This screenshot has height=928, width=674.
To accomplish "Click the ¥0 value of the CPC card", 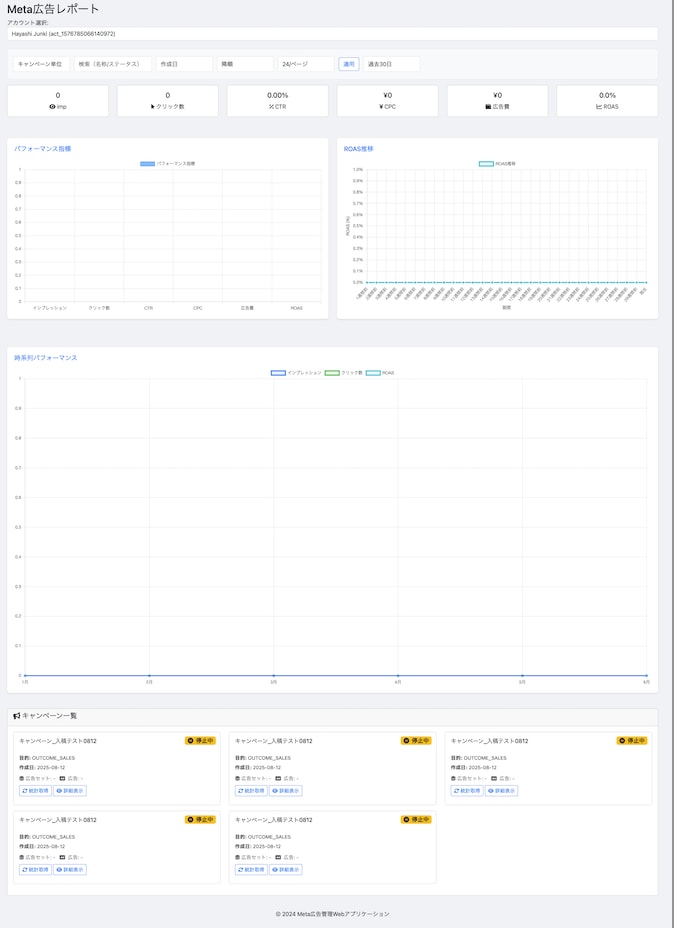I will [388, 95].
